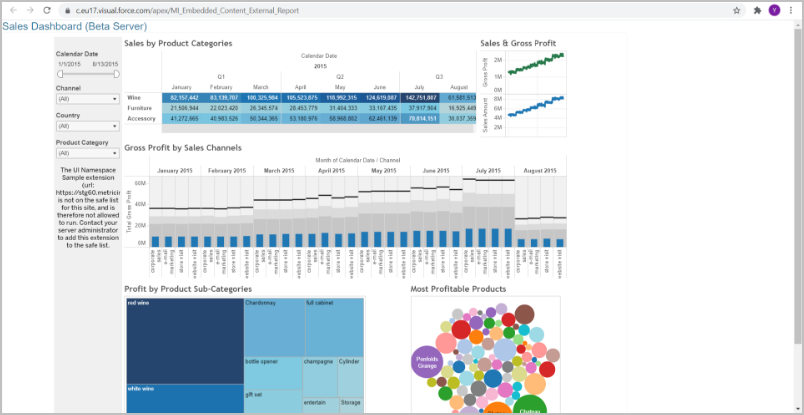Viewport: 804px width, 415px height.
Task: Click the Wine July sales cell
Action: [x=422, y=97]
